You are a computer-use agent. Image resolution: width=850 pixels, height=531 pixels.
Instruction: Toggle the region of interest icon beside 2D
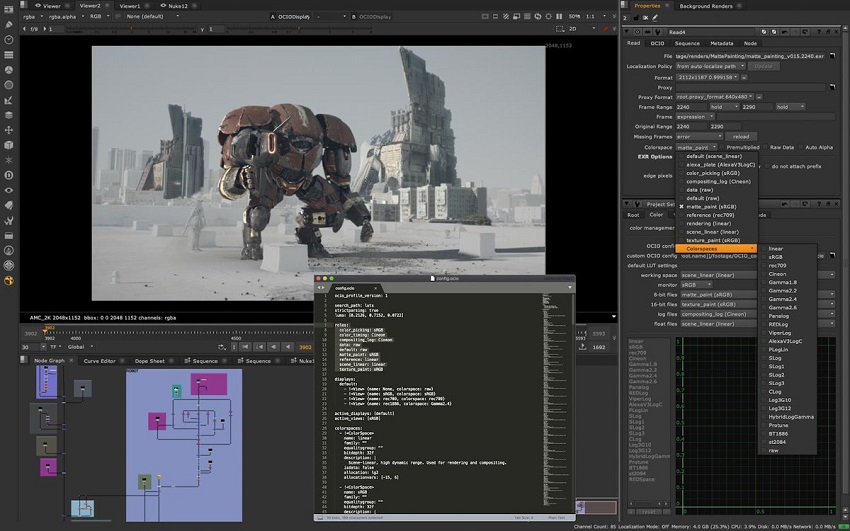tap(560, 29)
